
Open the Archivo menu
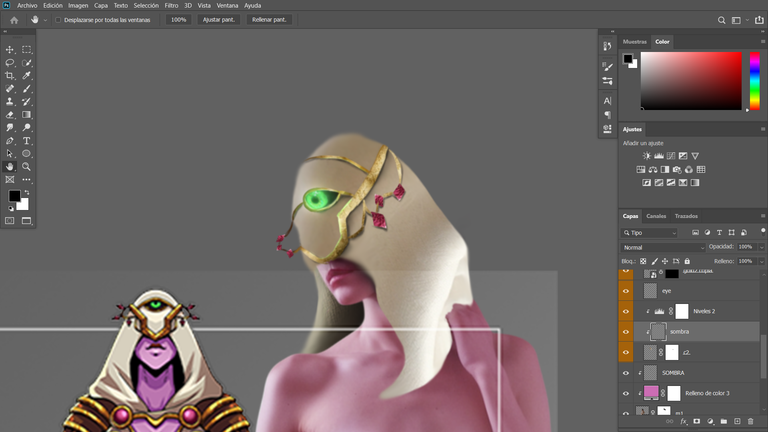click(x=27, y=5)
